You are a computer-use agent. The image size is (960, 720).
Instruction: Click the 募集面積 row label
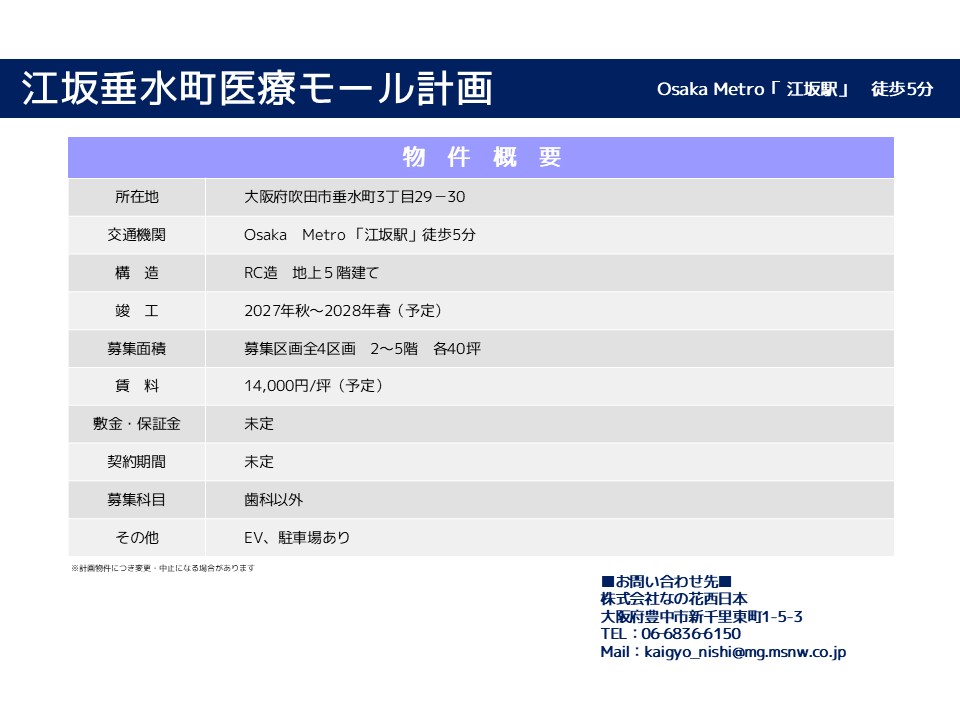[x=137, y=349]
